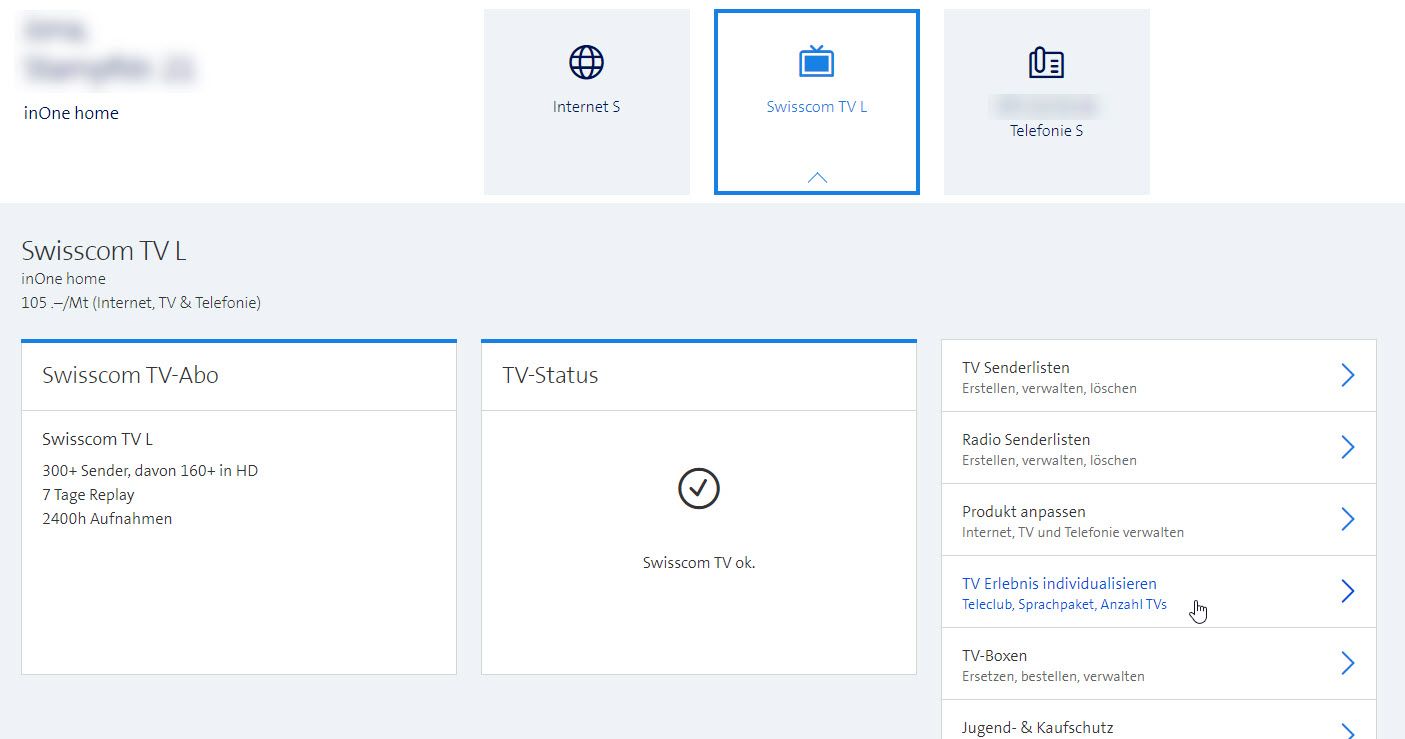Click 'inOne home' label under customer name

[71, 113]
